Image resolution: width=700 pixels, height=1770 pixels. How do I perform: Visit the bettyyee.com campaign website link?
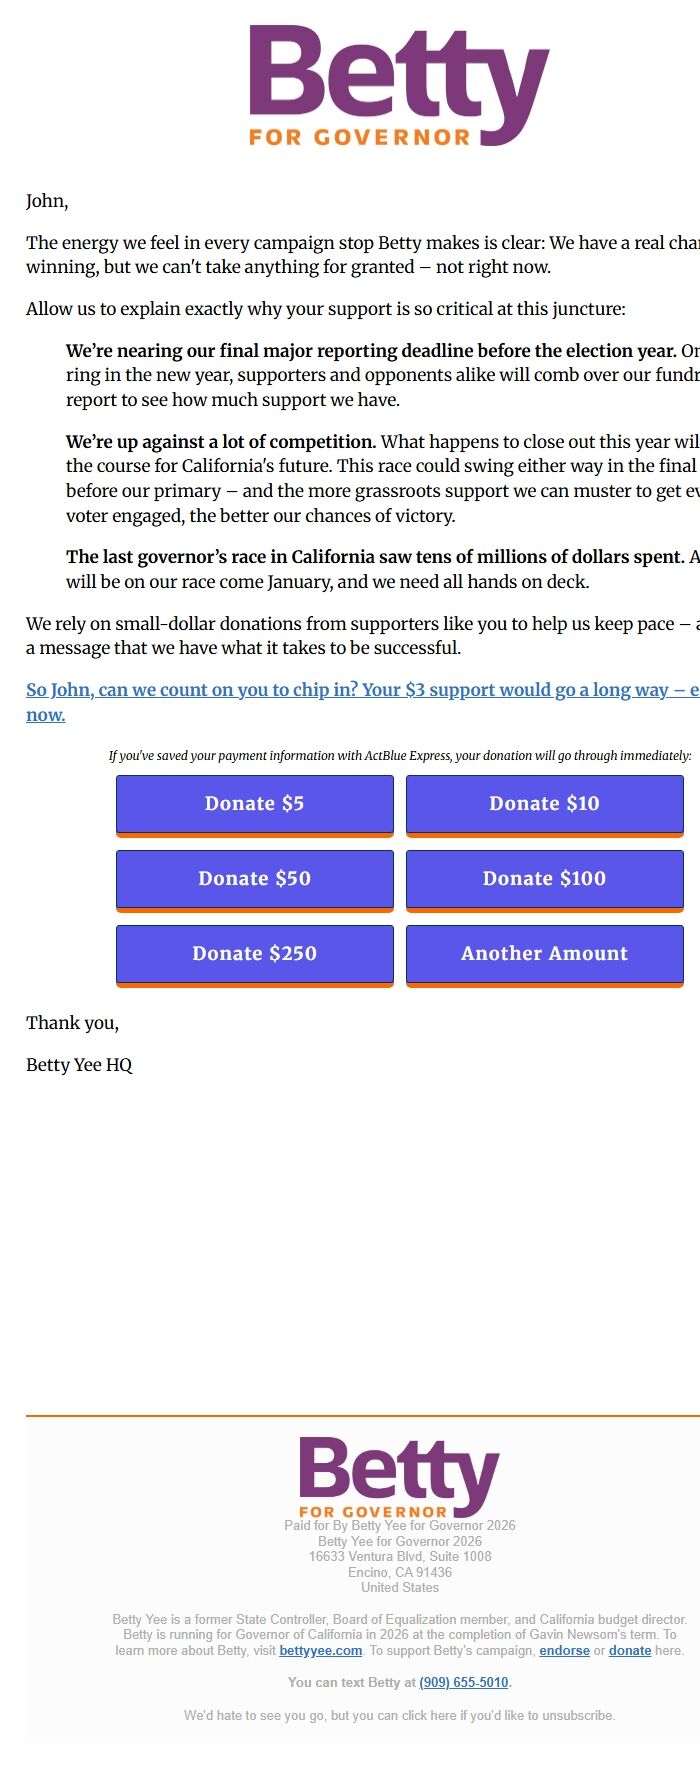tap(320, 1650)
